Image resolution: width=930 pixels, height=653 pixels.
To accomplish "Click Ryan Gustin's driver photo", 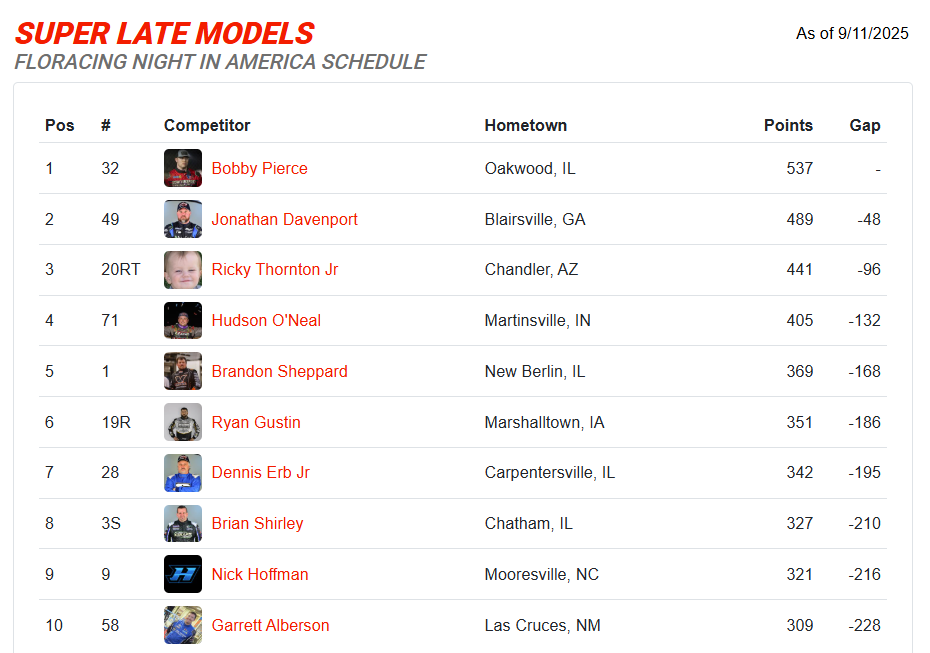I will (x=183, y=422).
